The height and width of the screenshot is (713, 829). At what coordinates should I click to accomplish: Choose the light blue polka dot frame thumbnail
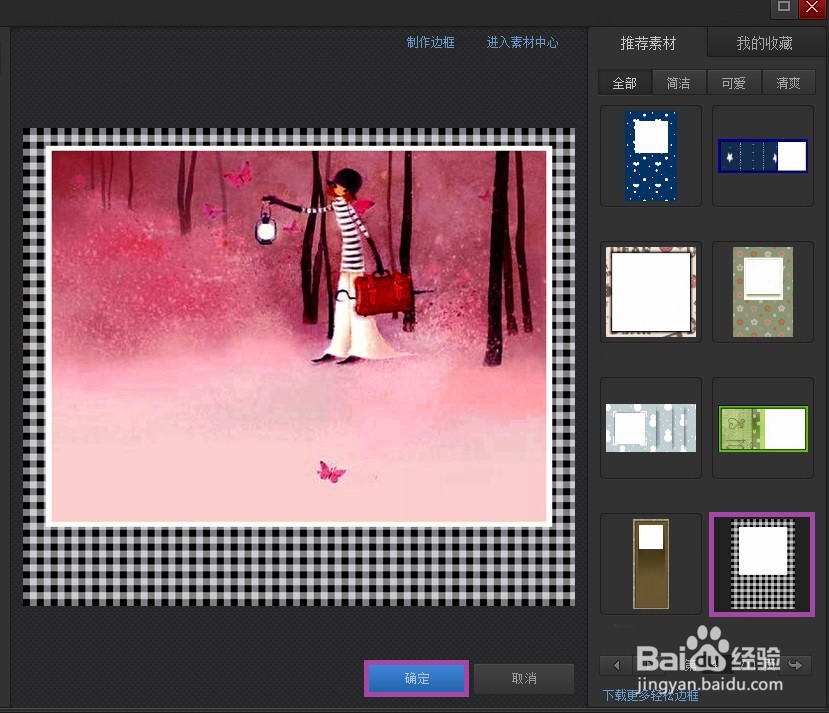(x=651, y=428)
